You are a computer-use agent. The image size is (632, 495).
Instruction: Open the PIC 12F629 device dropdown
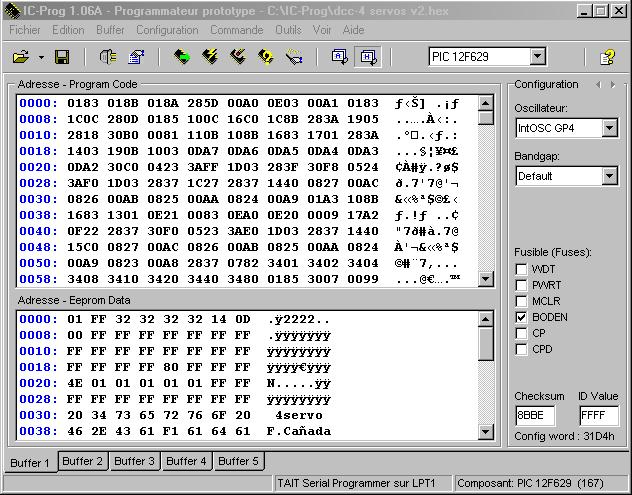[x=537, y=56]
